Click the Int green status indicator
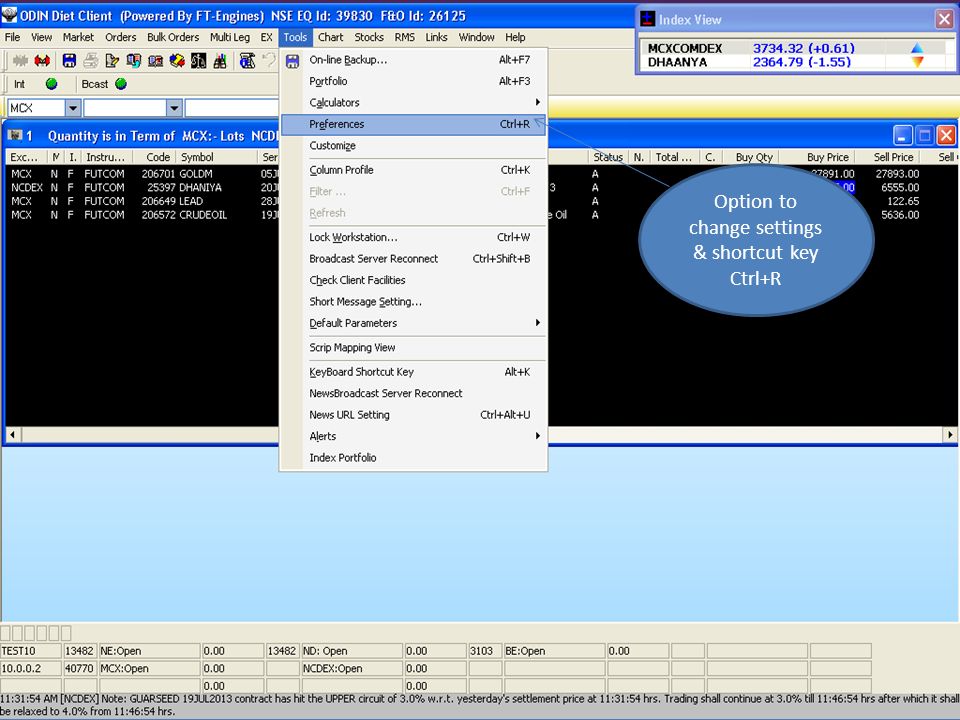This screenshot has width=960, height=720. [x=51, y=84]
